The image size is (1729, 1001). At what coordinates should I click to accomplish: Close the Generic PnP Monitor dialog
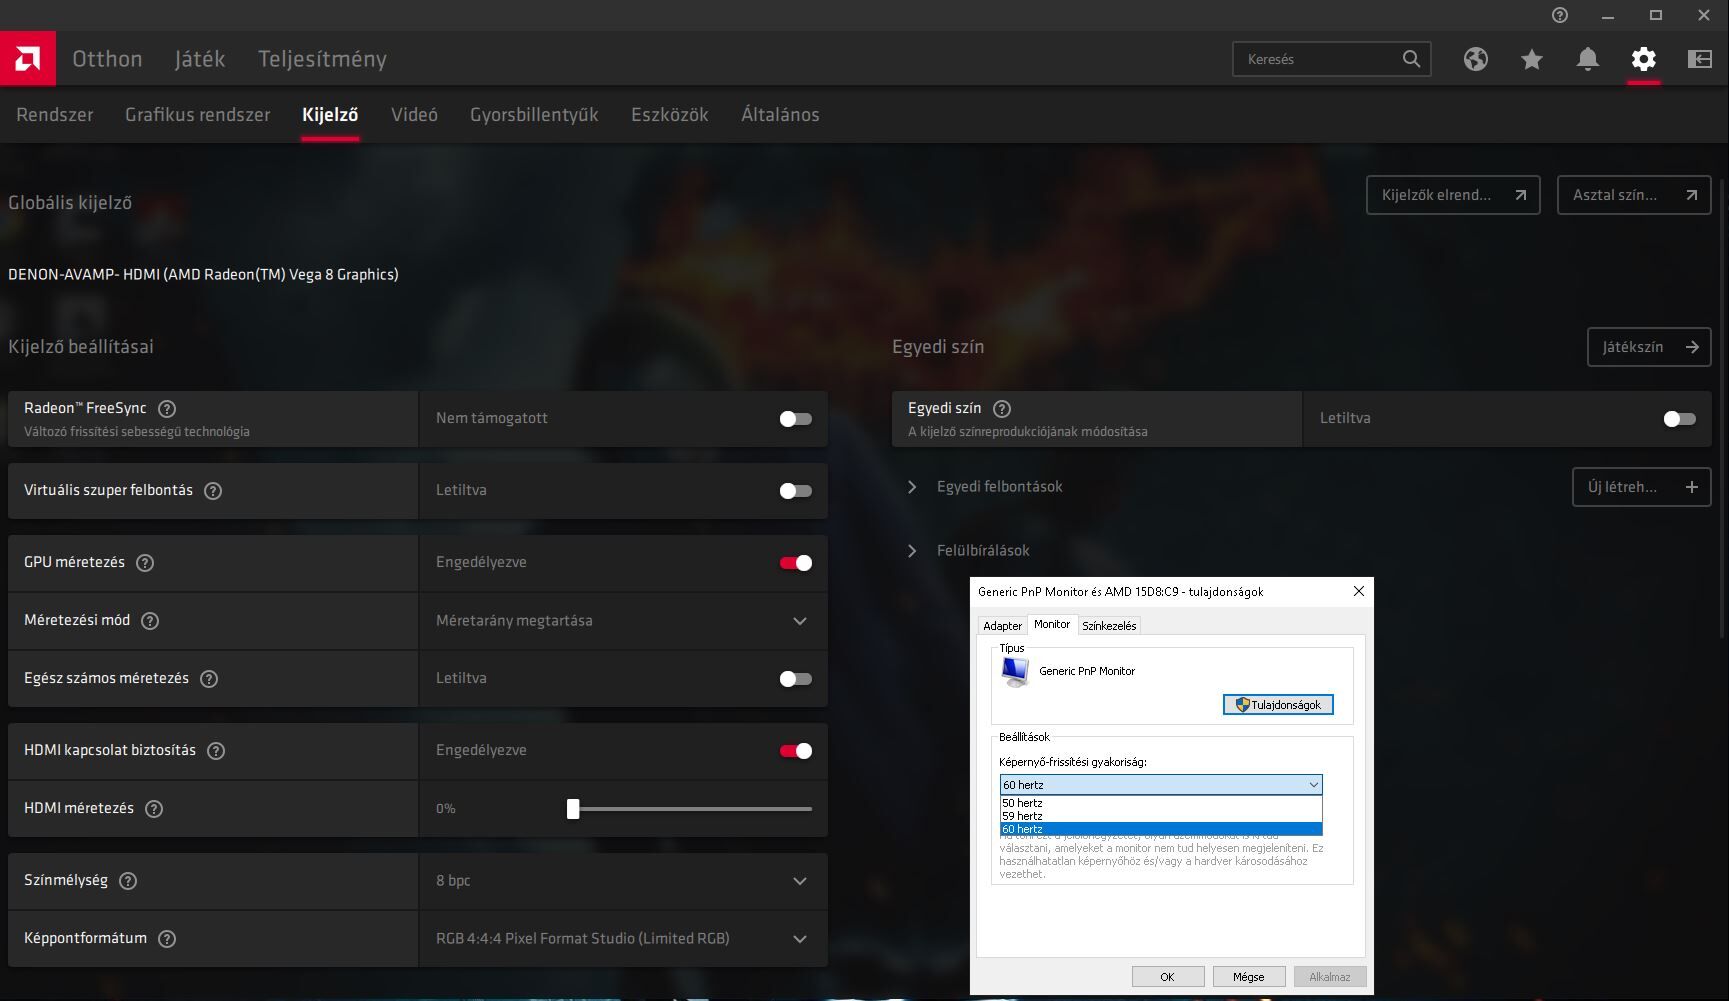[x=1358, y=591]
